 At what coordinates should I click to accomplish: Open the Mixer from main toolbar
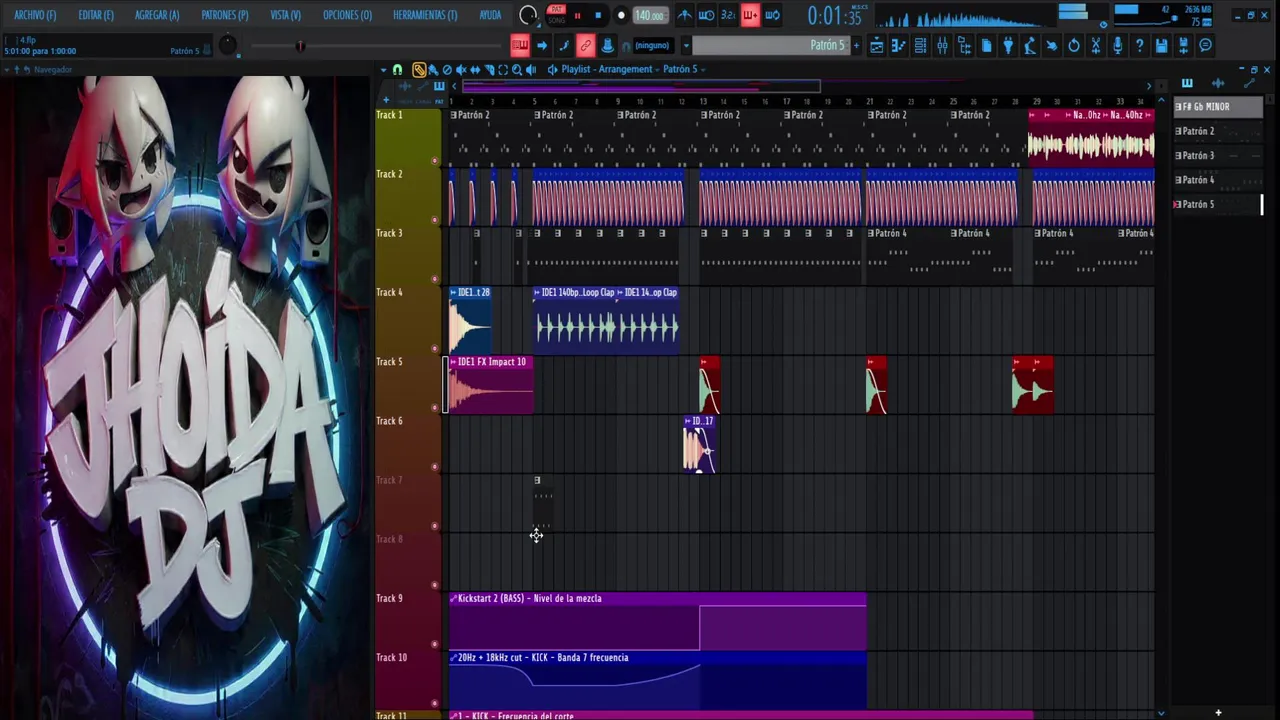(x=942, y=45)
